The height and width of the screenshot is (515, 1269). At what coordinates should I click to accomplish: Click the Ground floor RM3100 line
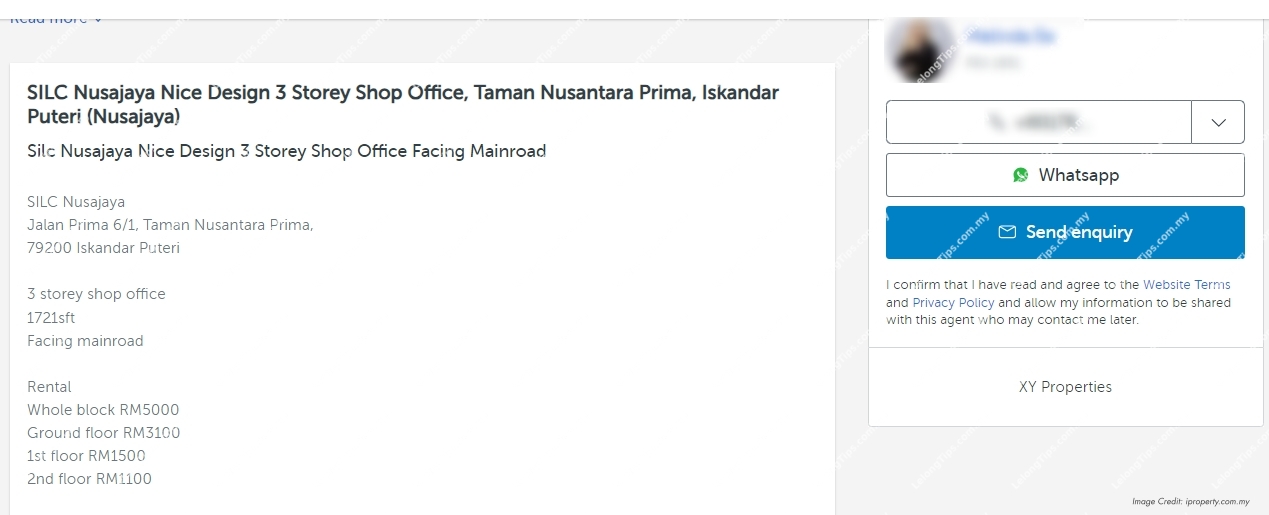pos(104,433)
